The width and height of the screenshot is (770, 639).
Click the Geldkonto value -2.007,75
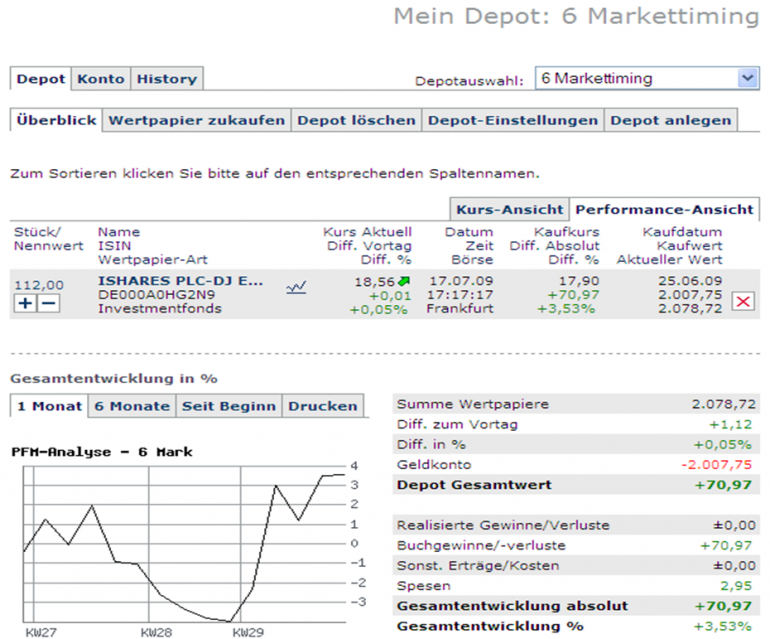(716, 465)
